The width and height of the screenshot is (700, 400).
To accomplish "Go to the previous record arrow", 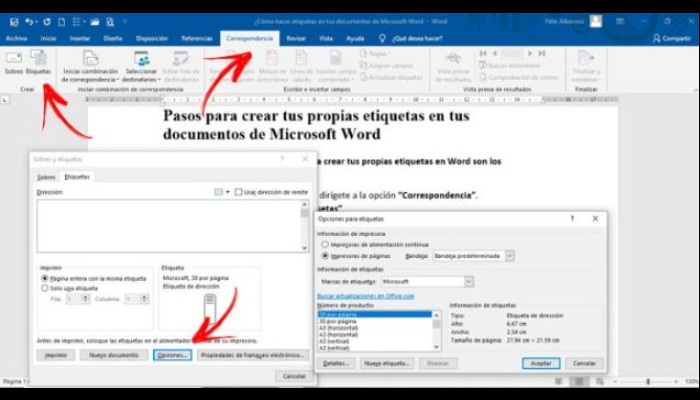I will [x=495, y=54].
